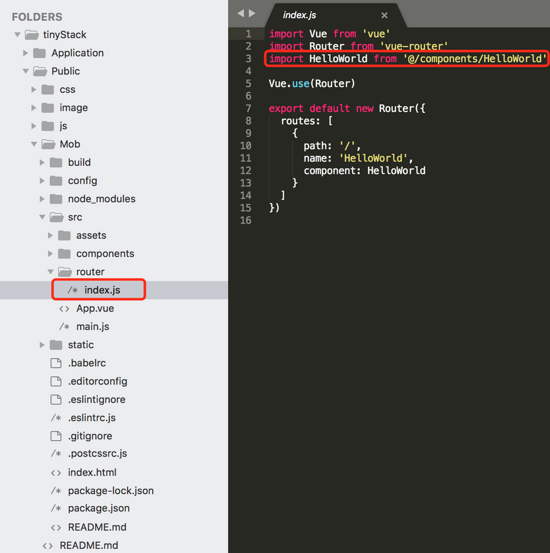Screen dimensions: 550x553
Task: Open main.js in the sidebar
Action: click(92, 327)
